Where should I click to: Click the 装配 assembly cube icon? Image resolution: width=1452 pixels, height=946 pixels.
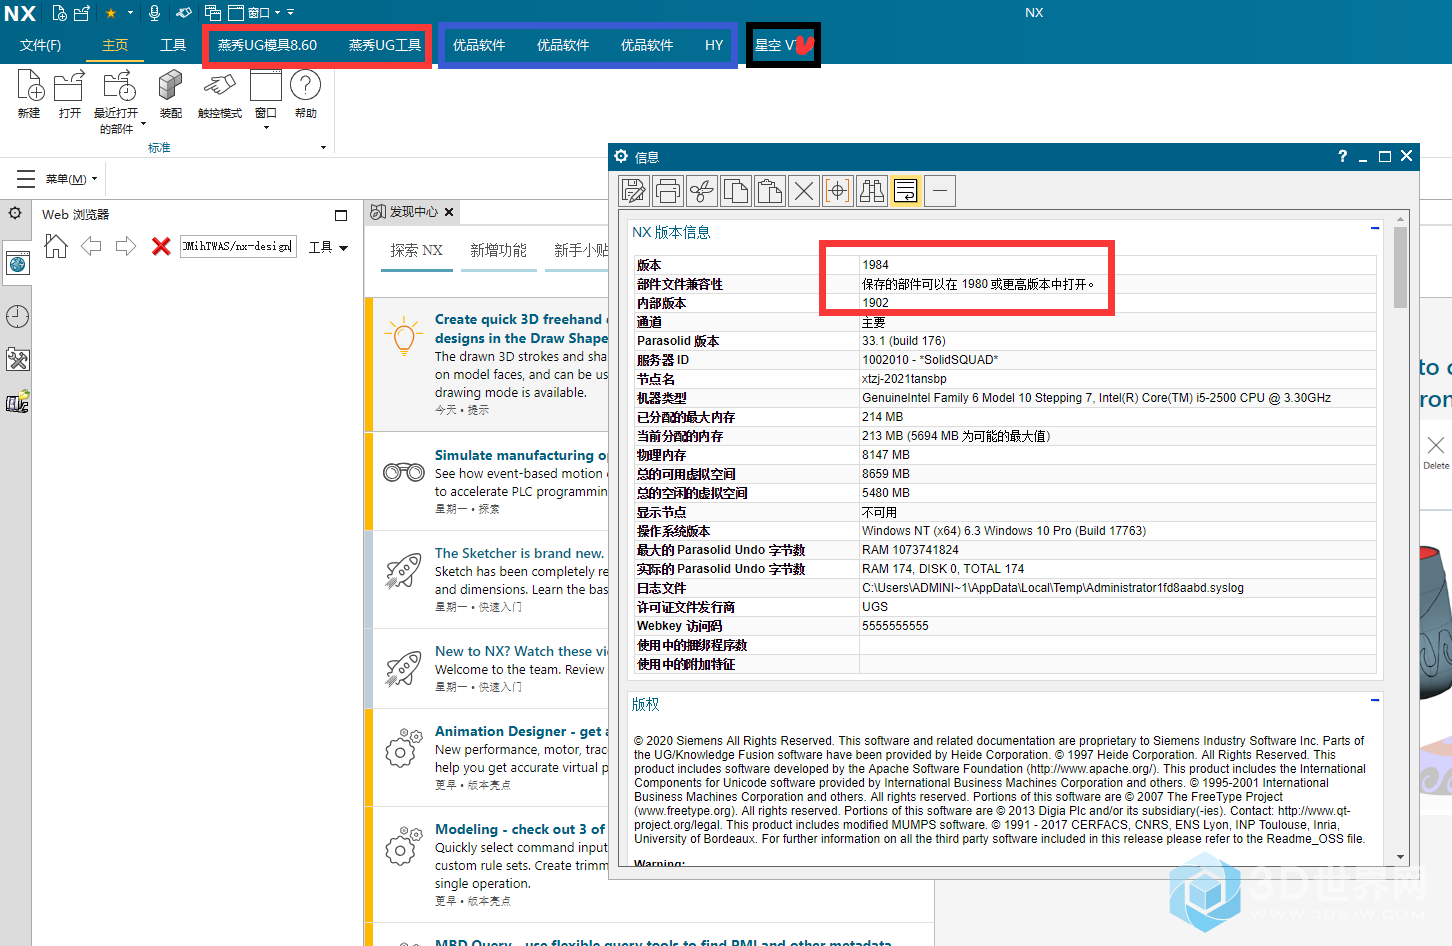tap(171, 94)
